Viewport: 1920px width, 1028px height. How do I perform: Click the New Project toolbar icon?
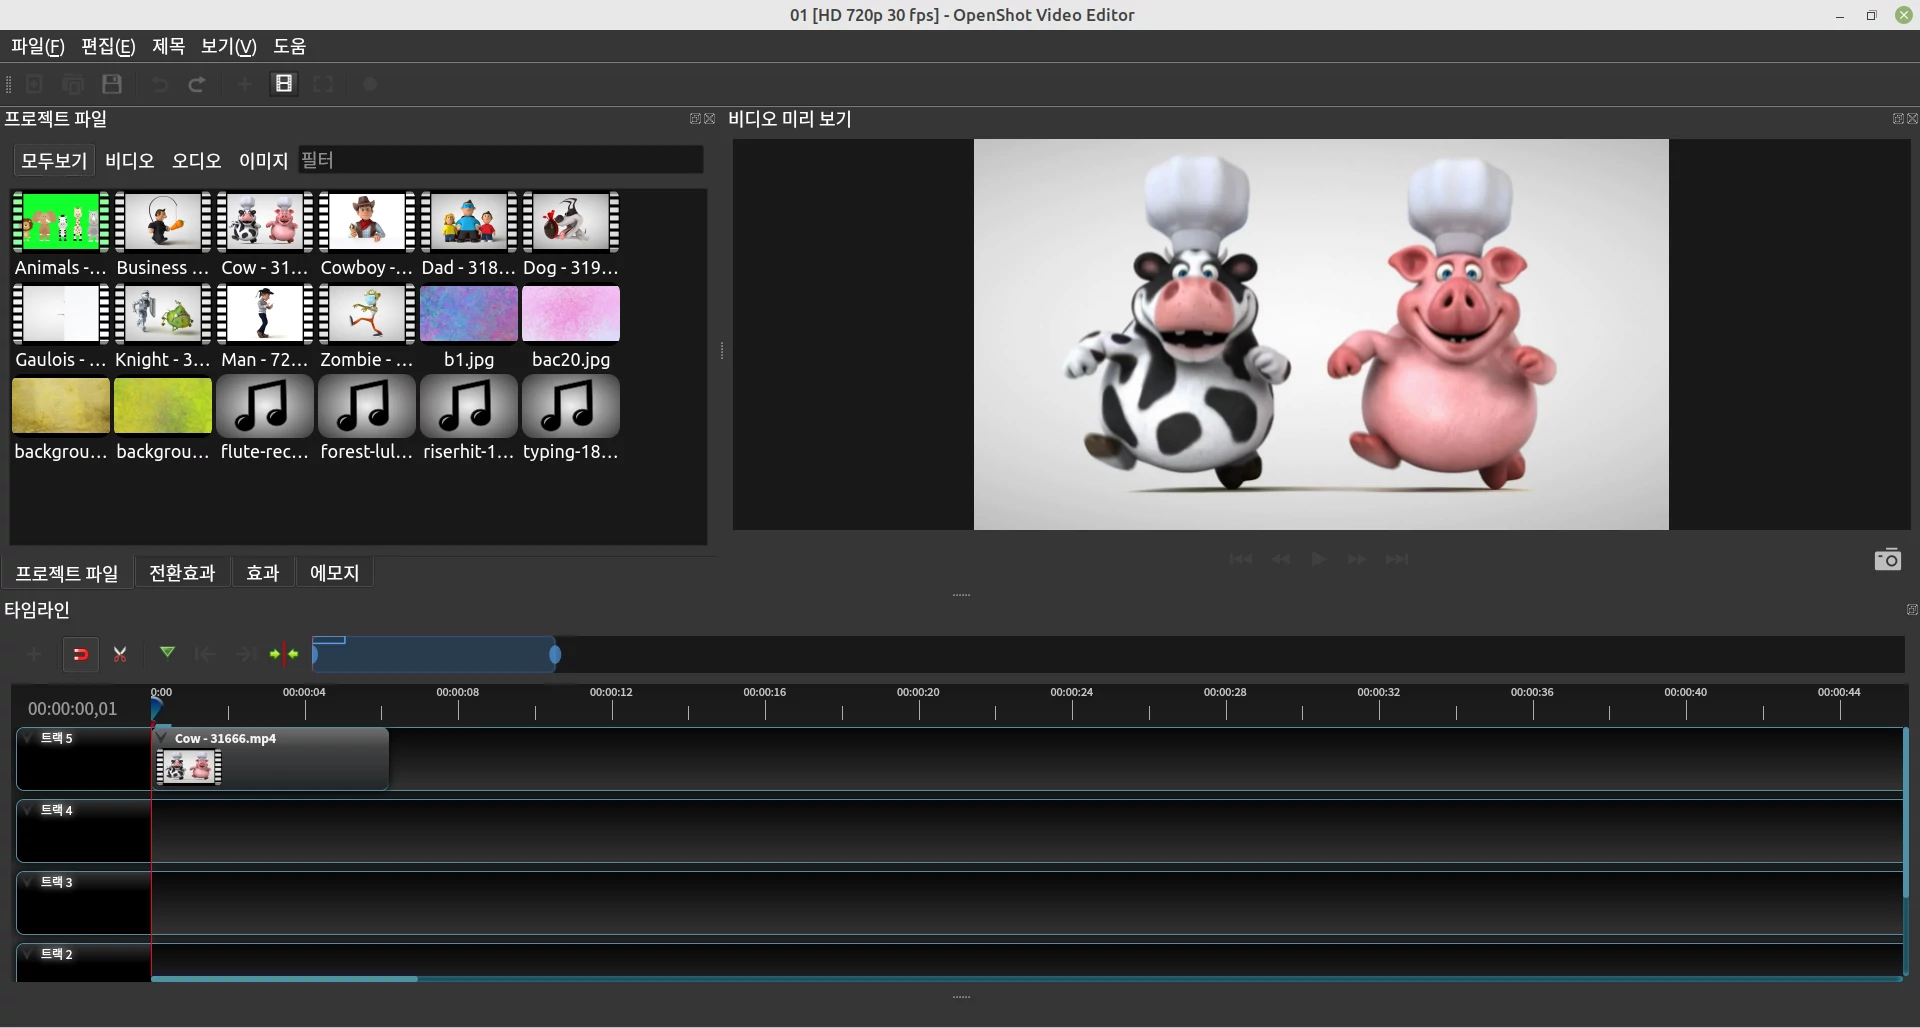34,84
